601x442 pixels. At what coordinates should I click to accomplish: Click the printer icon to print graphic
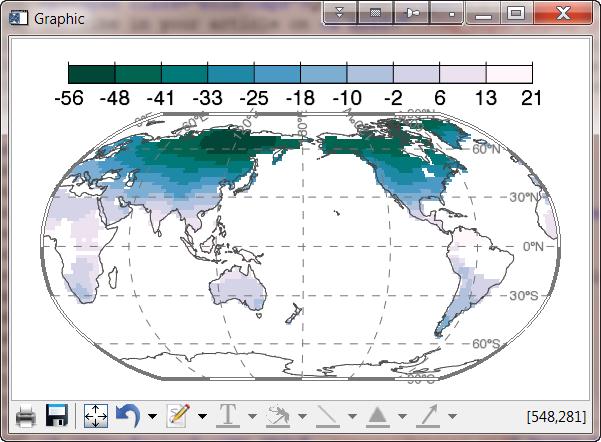pos(26,416)
